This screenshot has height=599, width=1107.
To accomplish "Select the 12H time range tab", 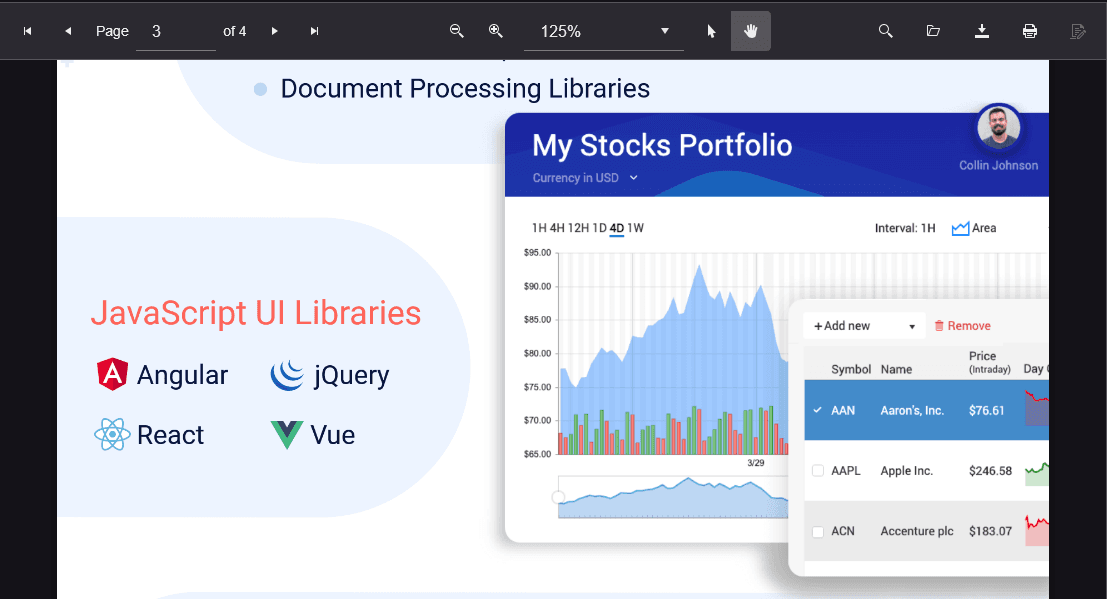I will coord(578,228).
